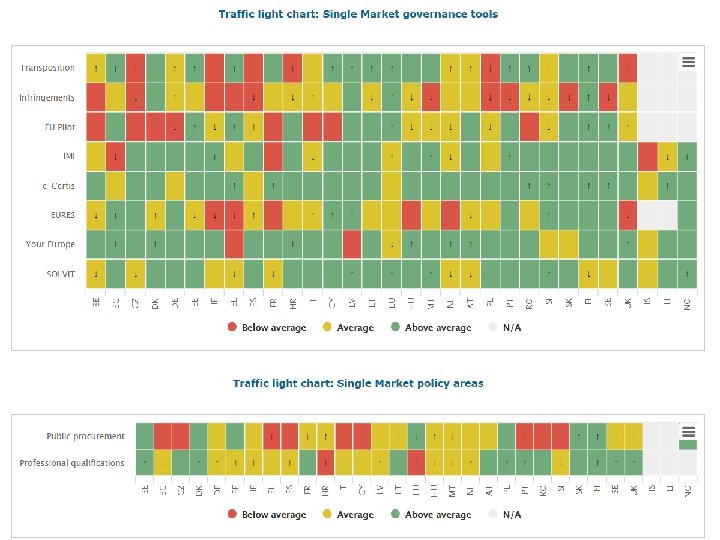The height and width of the screenshot is (540, 720).
Task: Toggle Average series in policy areas legend
Action: click(x=348, y=515)
